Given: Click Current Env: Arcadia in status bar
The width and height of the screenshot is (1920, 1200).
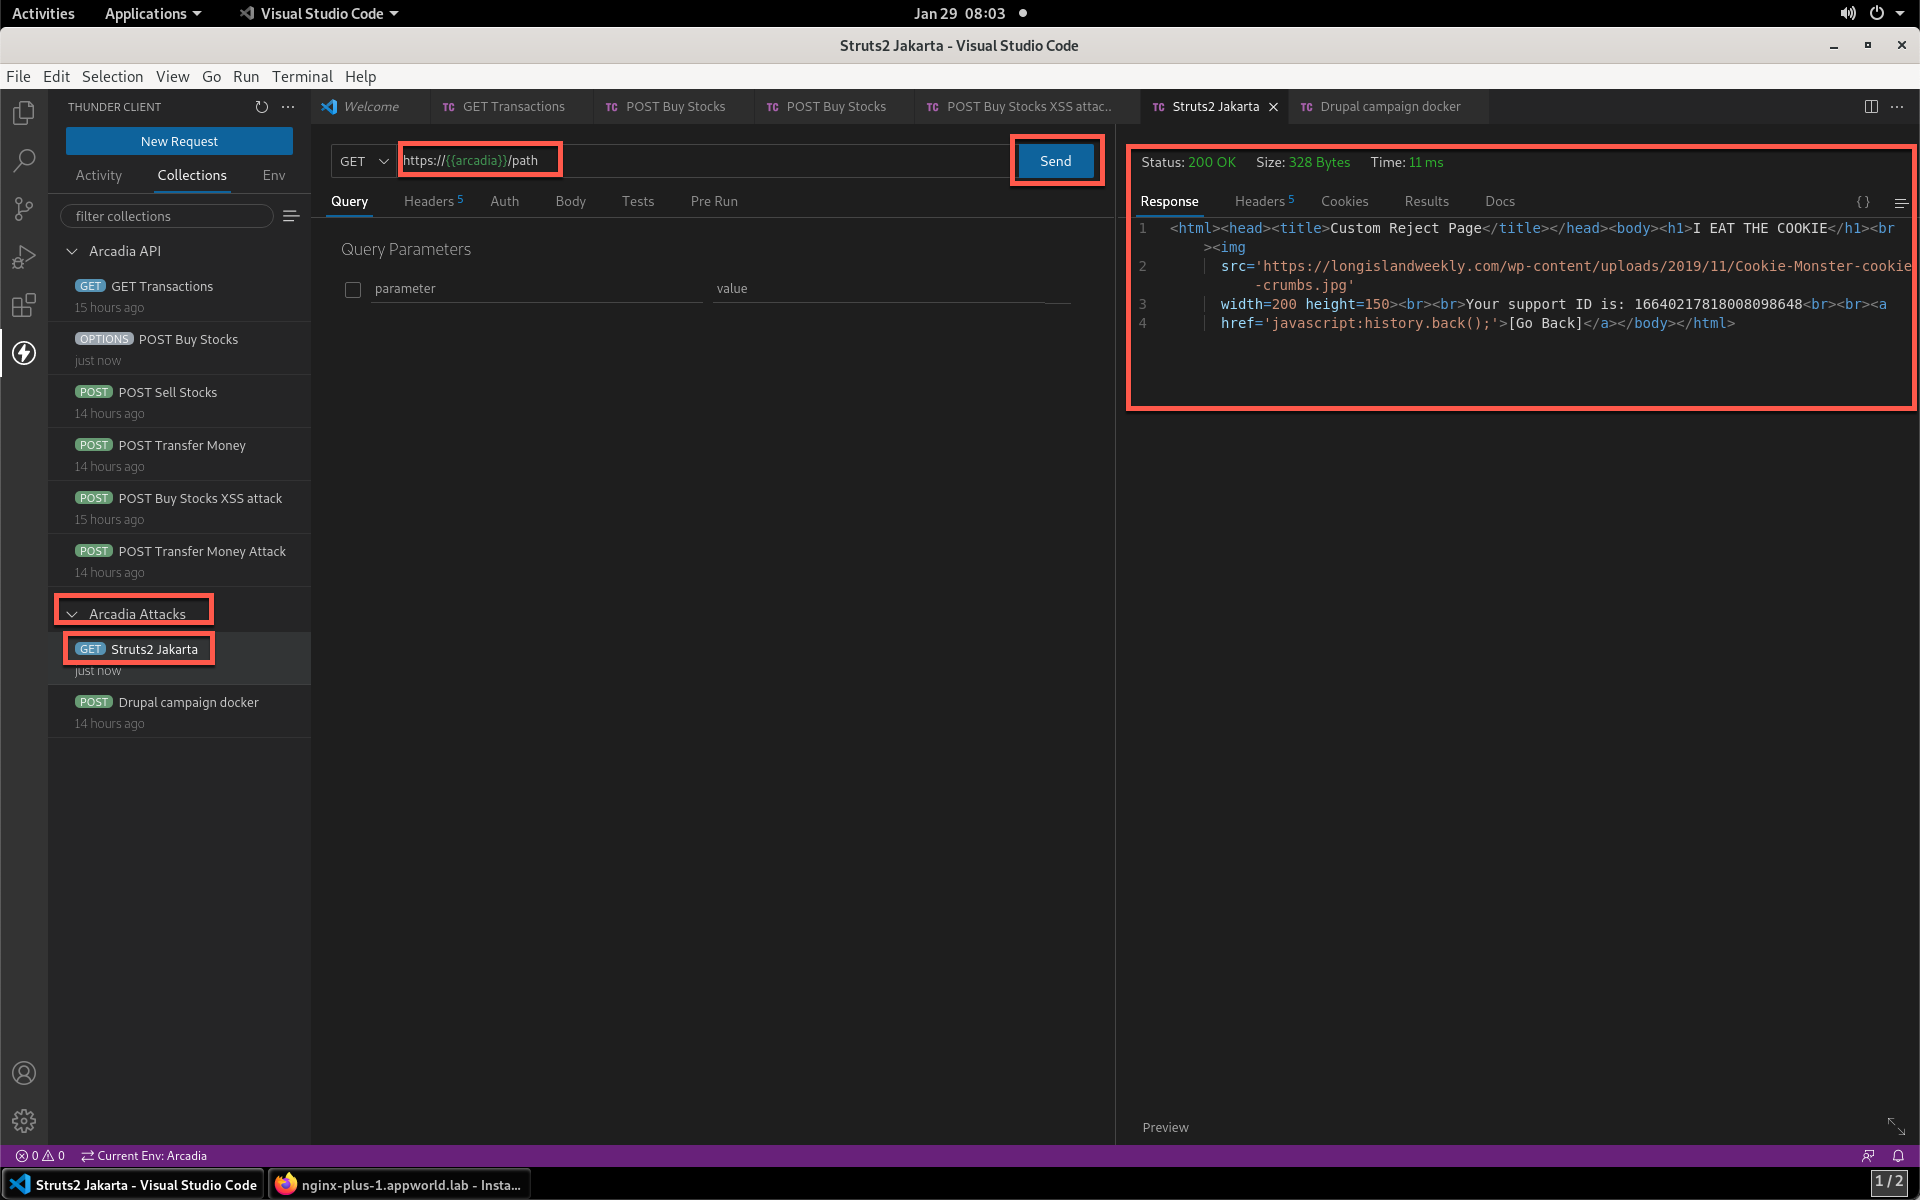Looking at the screenshot, I should click(144, 1156).
